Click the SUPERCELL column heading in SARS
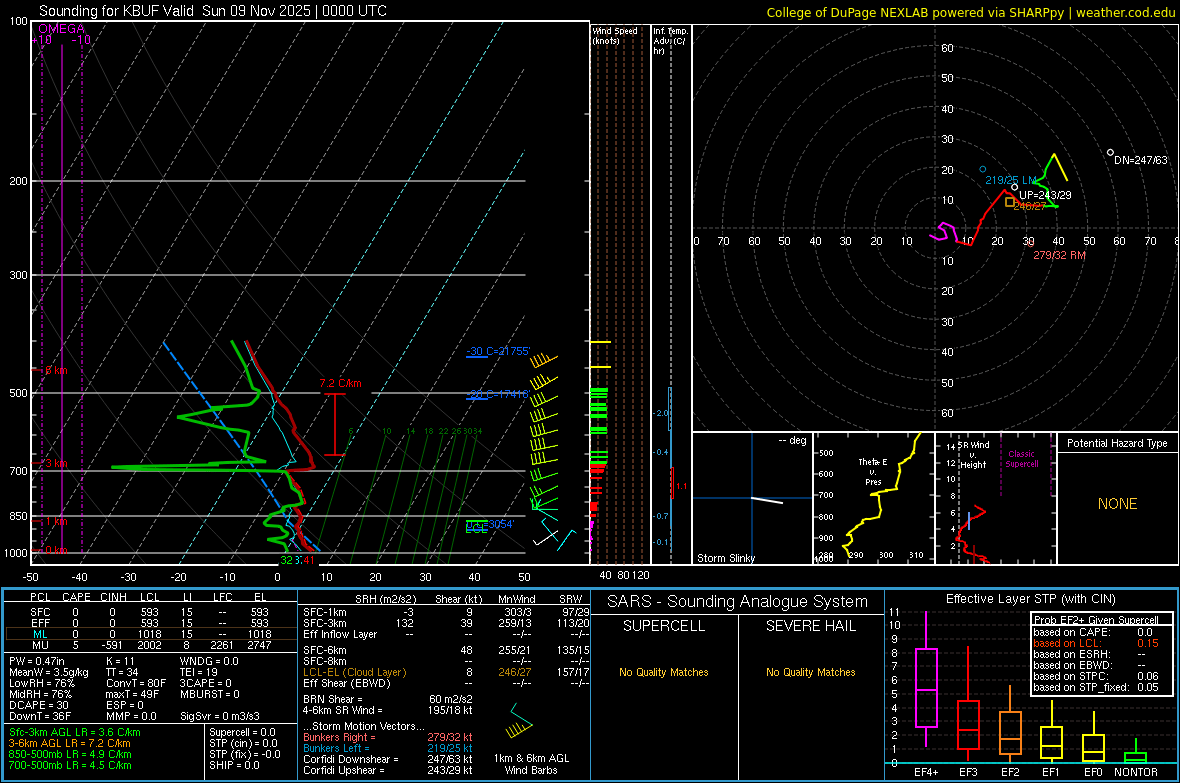 tap(664, 626)
